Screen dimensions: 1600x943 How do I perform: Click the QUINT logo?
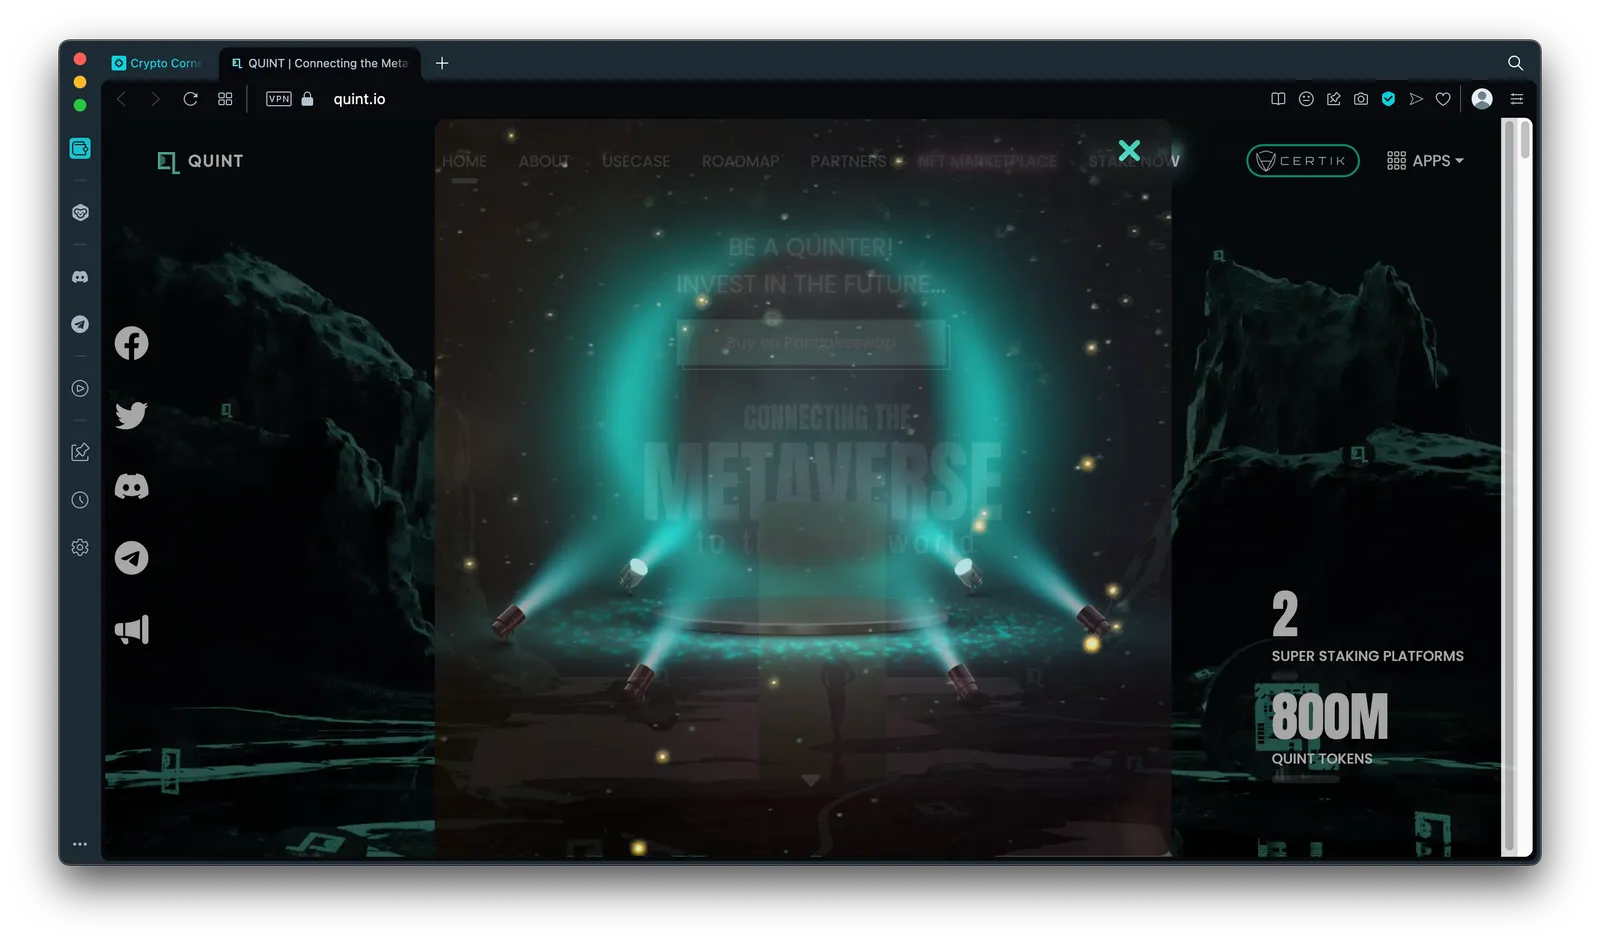click(x=200, y=161)
